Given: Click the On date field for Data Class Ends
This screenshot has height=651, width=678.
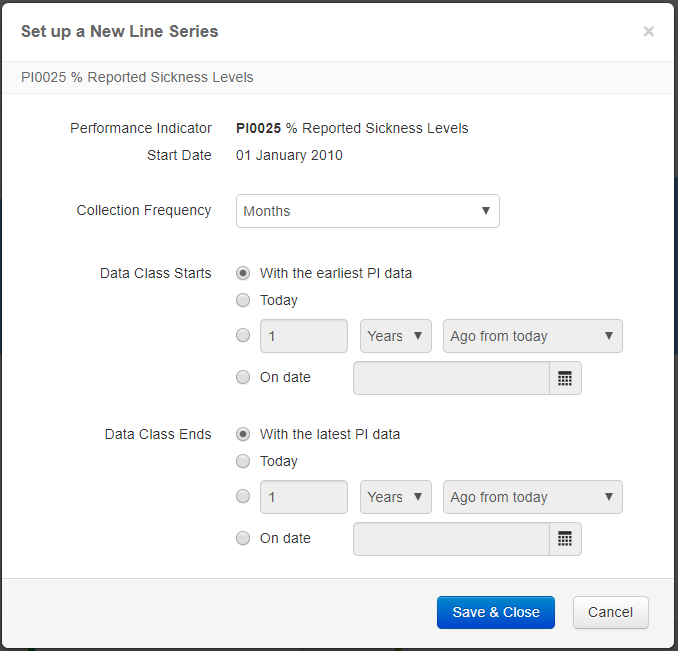Looking at the screenshot, I should tap(451, 539).
